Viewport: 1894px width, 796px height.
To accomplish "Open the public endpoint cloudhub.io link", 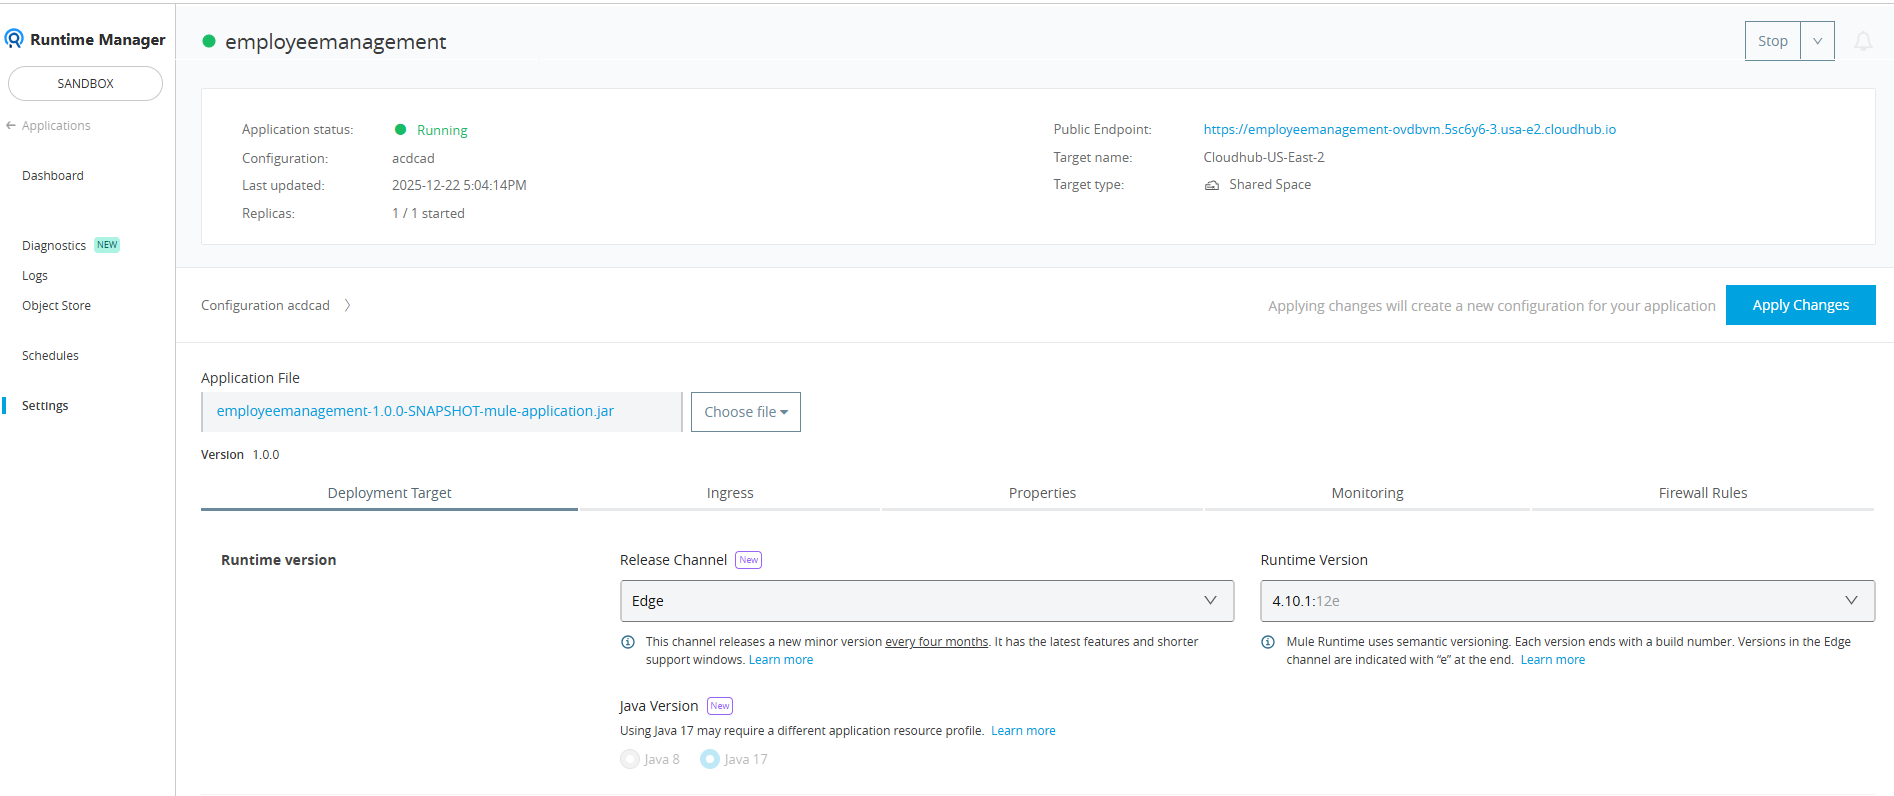I will pyautogui.click(x=1409, y=129).
